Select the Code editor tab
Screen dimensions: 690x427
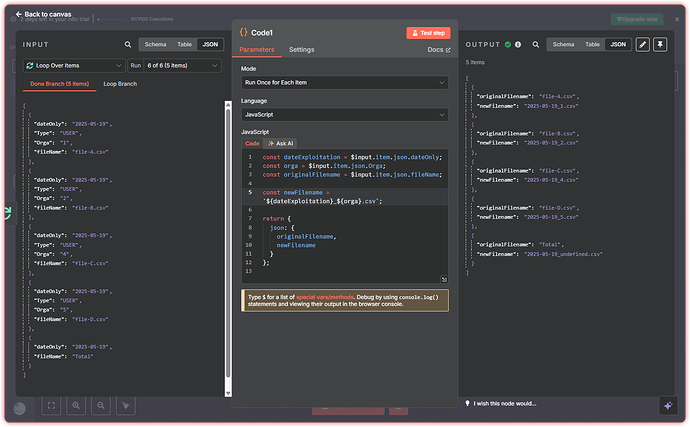click(x=252, y=144)
